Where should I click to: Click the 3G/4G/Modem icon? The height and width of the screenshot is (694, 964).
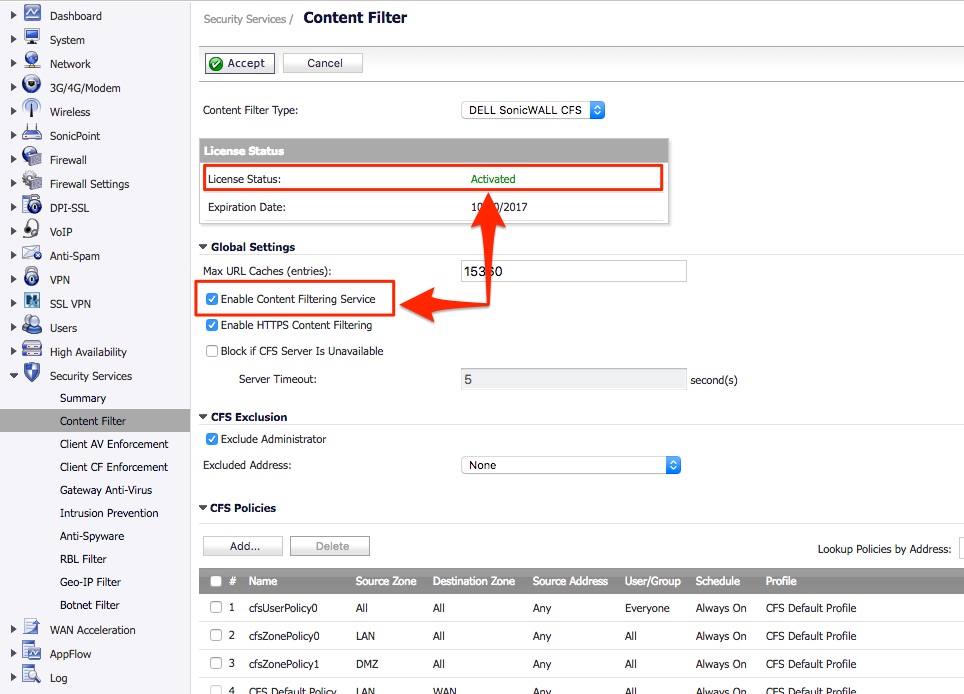pos(32,85)
